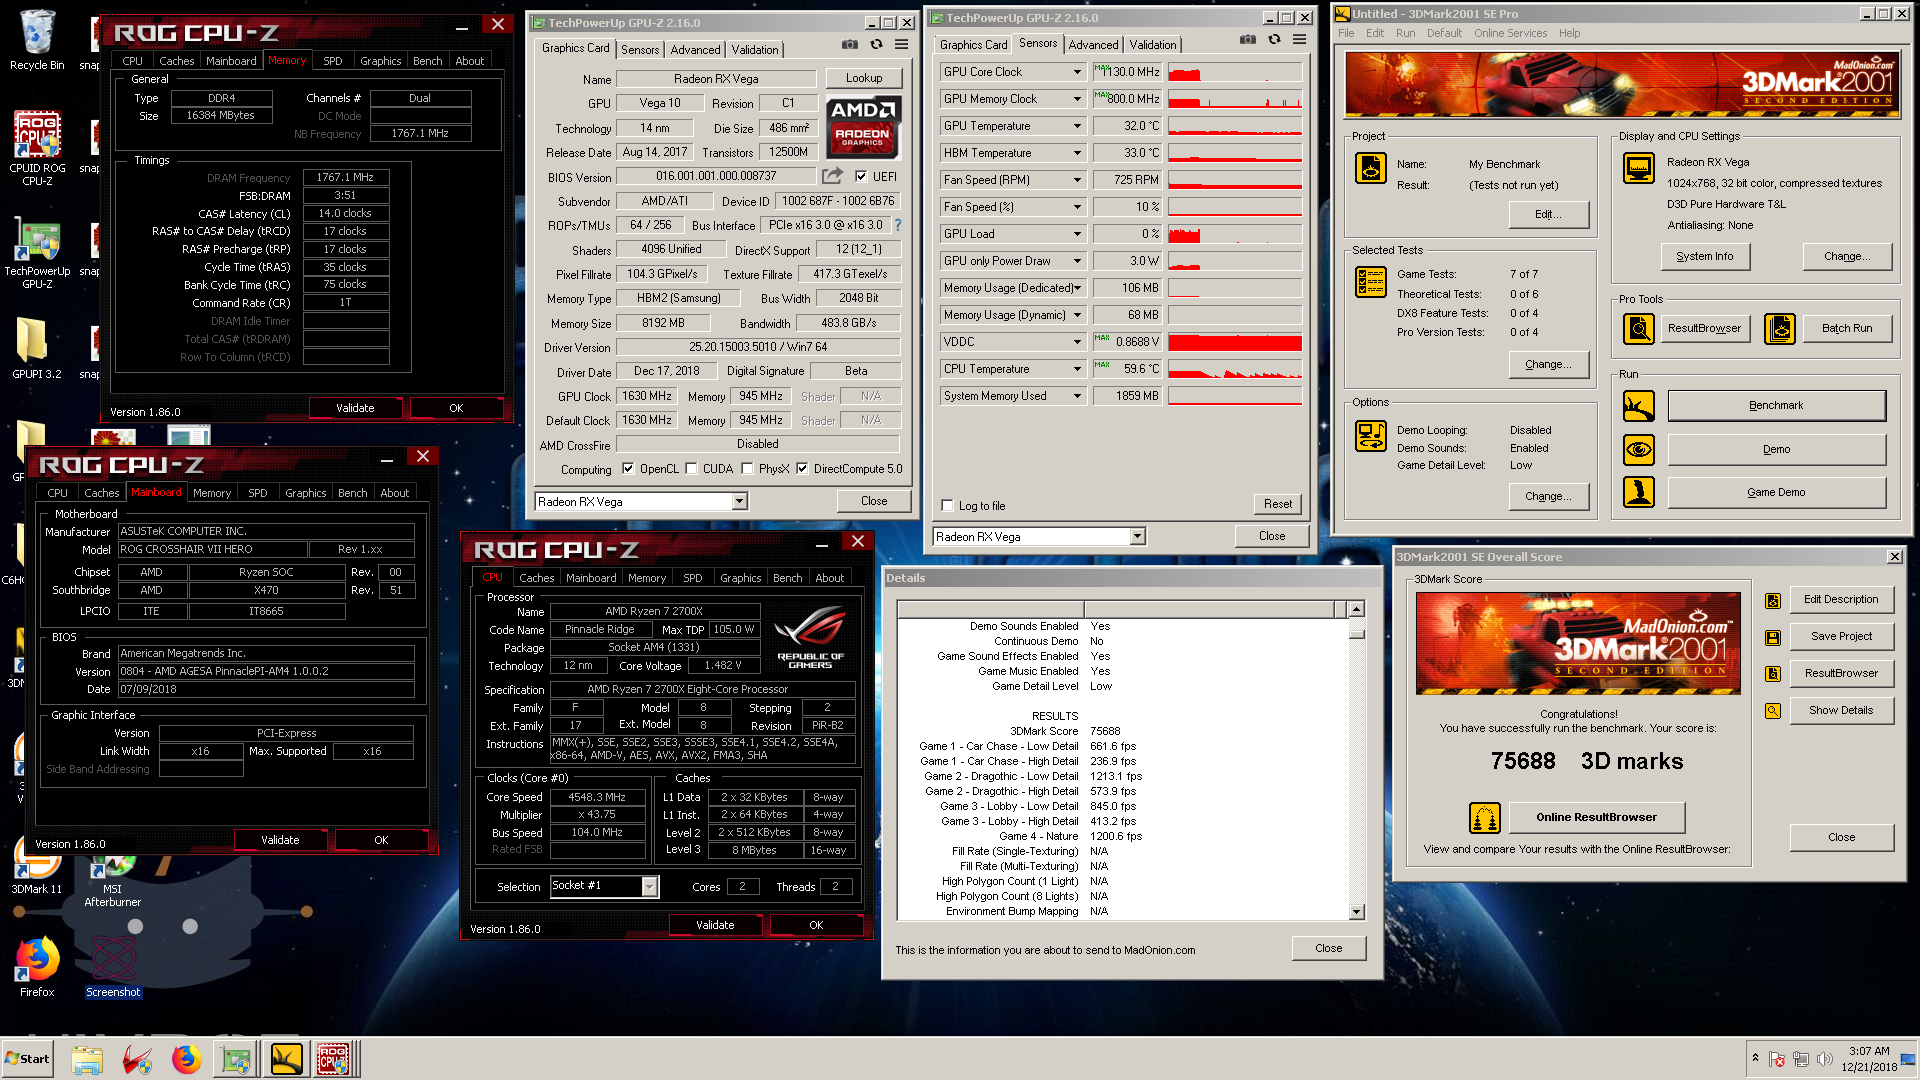Screen dimensions: 1920x1080
Task: Expand GPU Temperature sensor dropdown
Action: click(x=1077, y=126)
